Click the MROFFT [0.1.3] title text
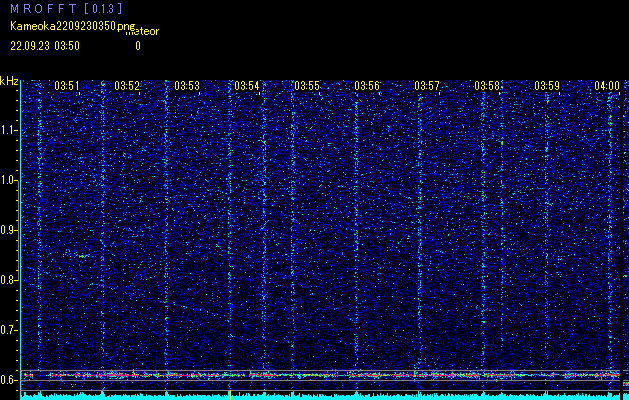Screen dimensions: 629x400 [66, 8]
